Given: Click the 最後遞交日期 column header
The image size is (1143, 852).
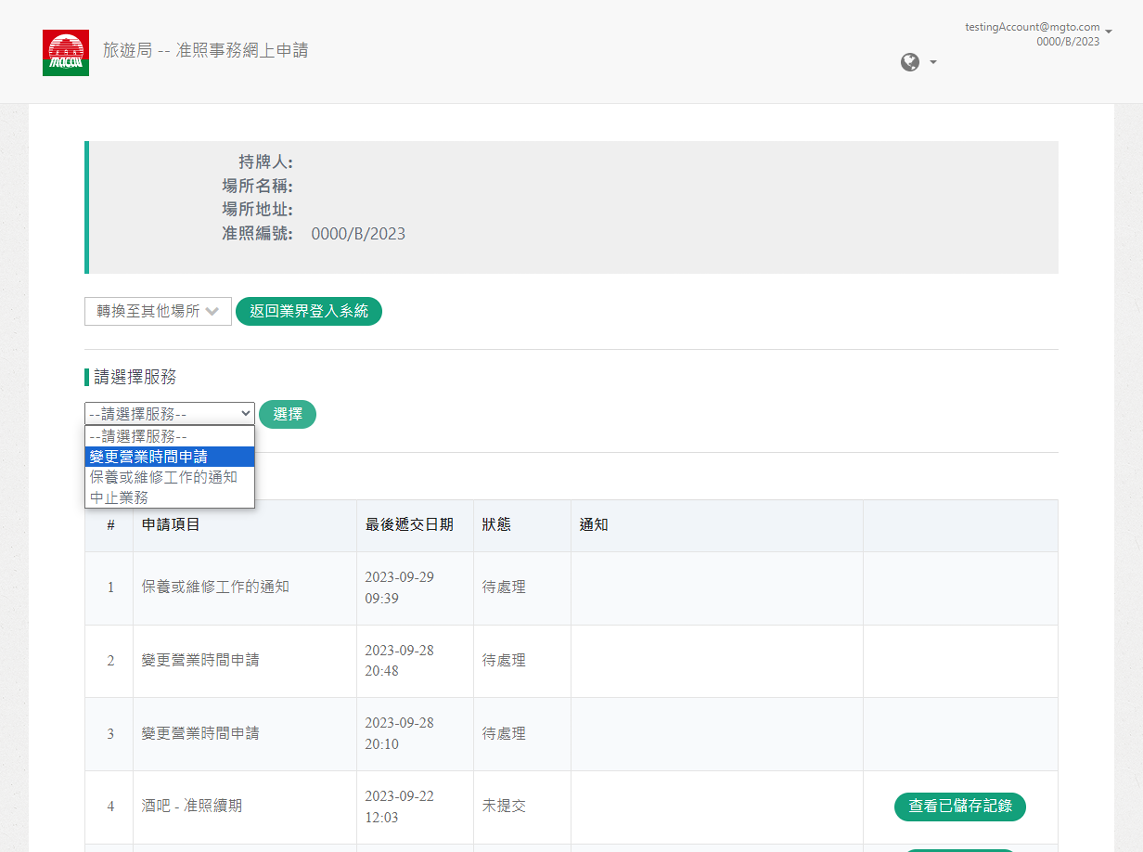Looking at the screenshot, I should click(x=409, y=525).
